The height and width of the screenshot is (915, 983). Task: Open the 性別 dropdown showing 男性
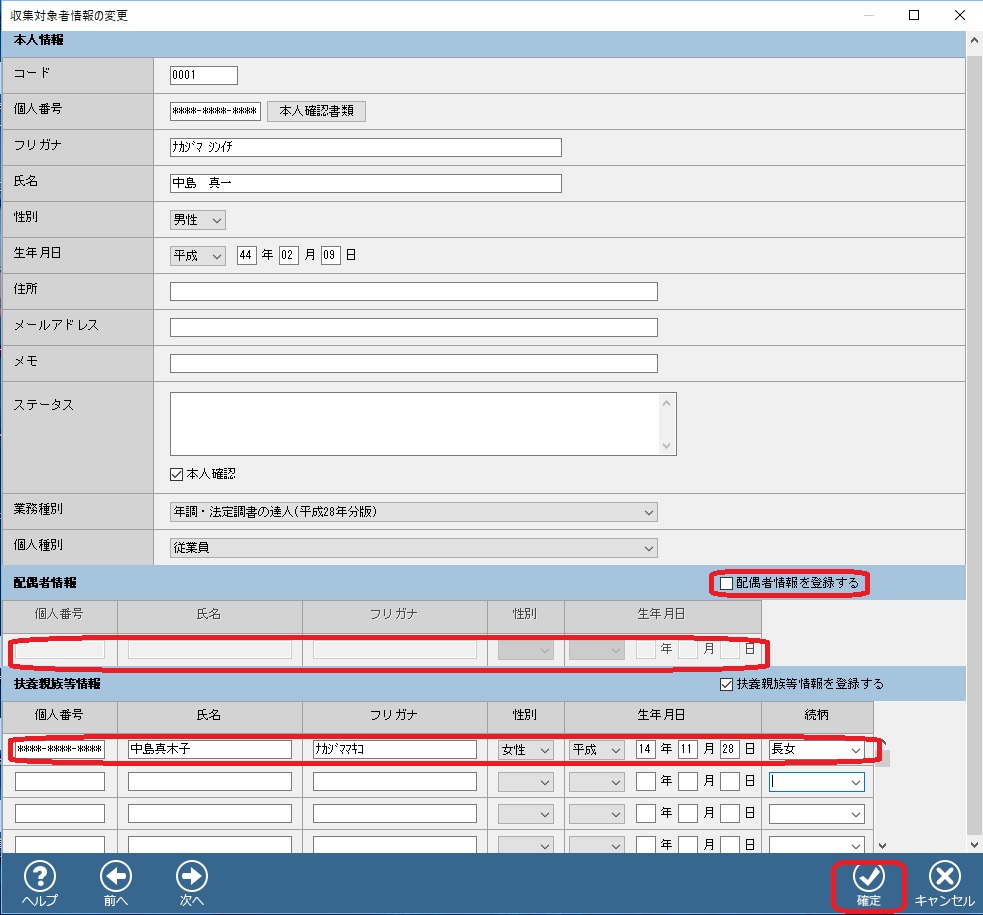[x=198, y=219]
